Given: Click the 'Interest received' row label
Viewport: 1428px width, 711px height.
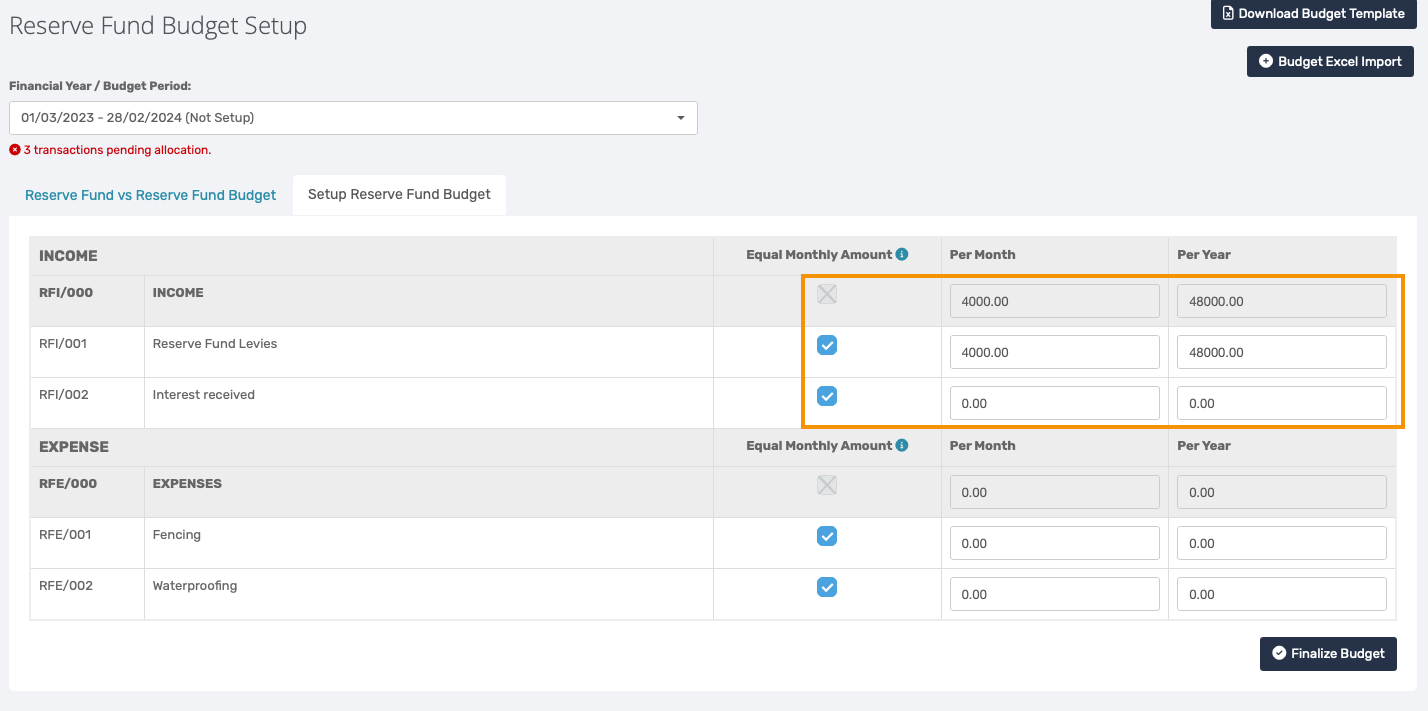Looking at the screenshot, I should 204,395.
